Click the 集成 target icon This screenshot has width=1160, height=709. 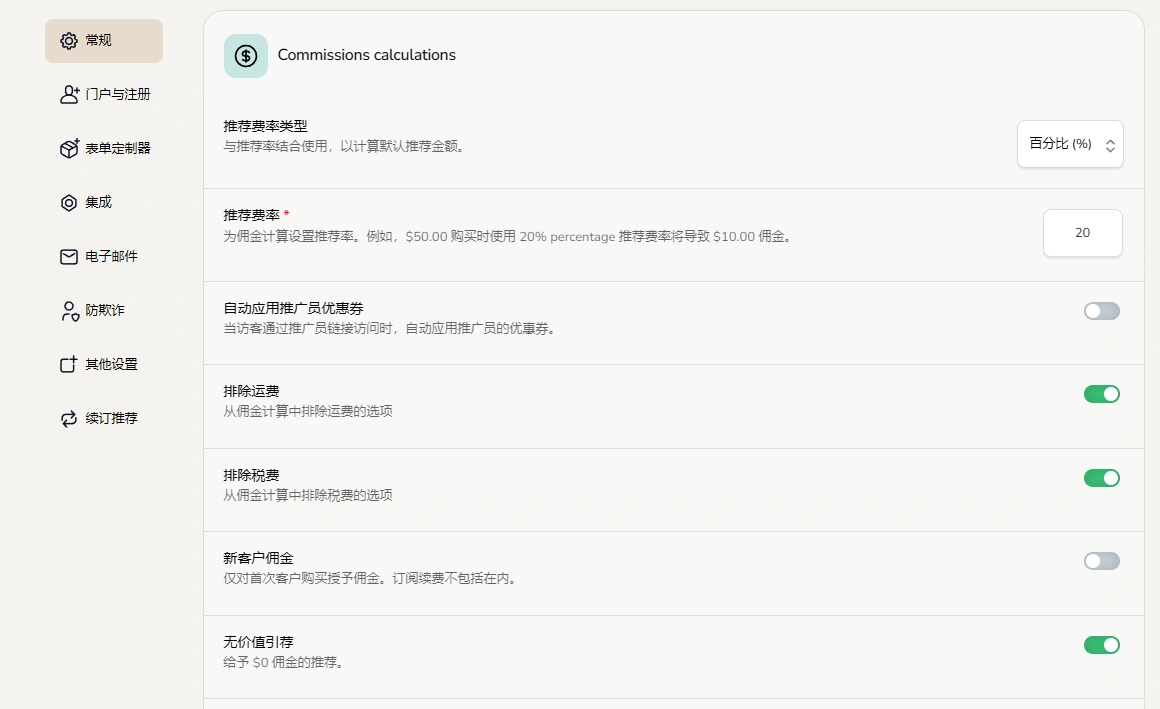click(68, 202)
